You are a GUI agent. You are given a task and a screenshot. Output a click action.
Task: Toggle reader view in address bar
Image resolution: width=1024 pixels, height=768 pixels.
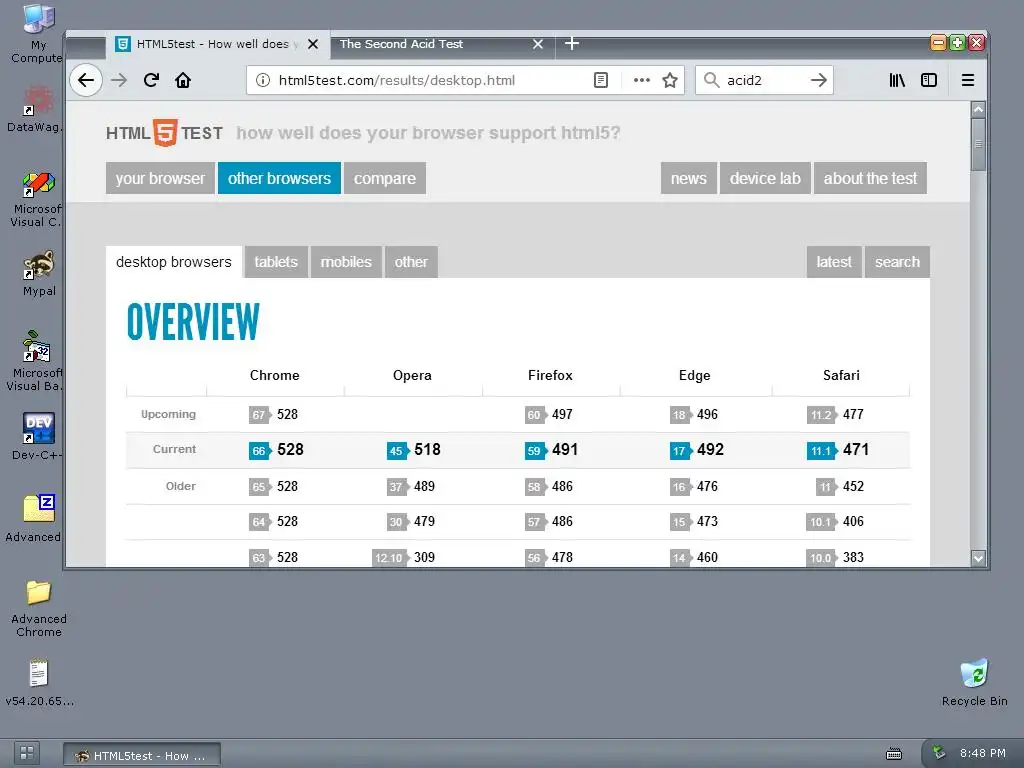(601, 80)
